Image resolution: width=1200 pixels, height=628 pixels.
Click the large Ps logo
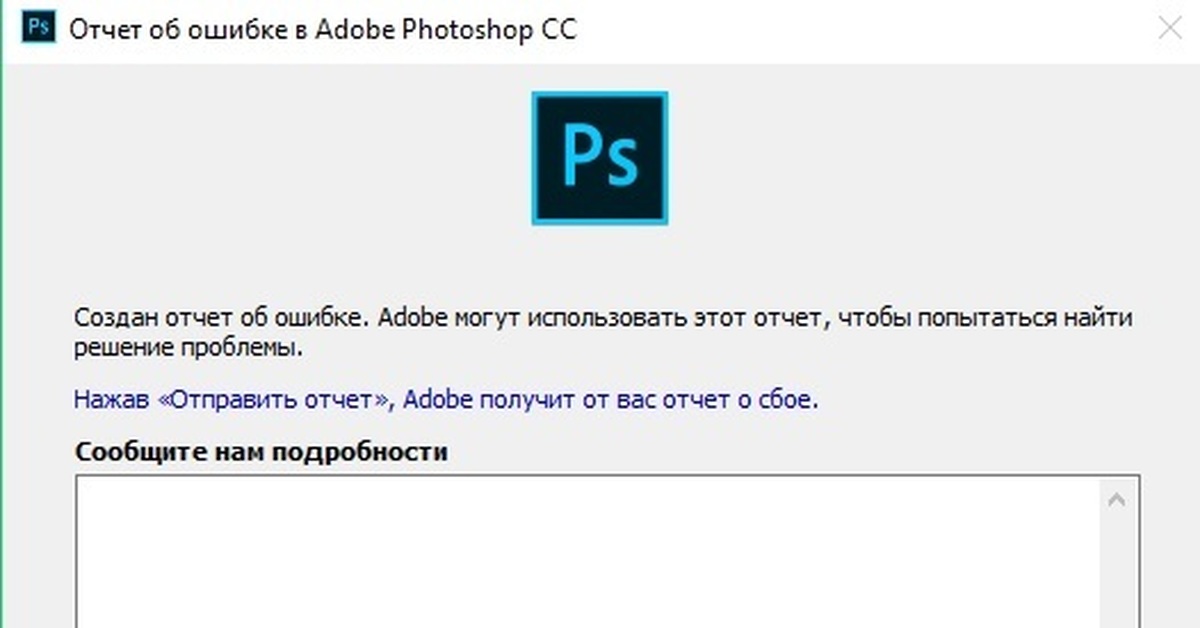click(599, 158)
